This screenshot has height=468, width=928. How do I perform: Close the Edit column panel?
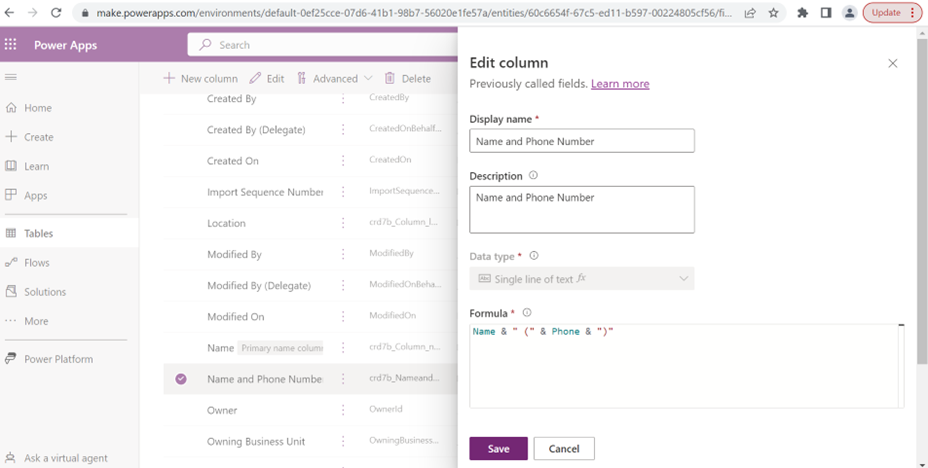(x=892, y=63)
